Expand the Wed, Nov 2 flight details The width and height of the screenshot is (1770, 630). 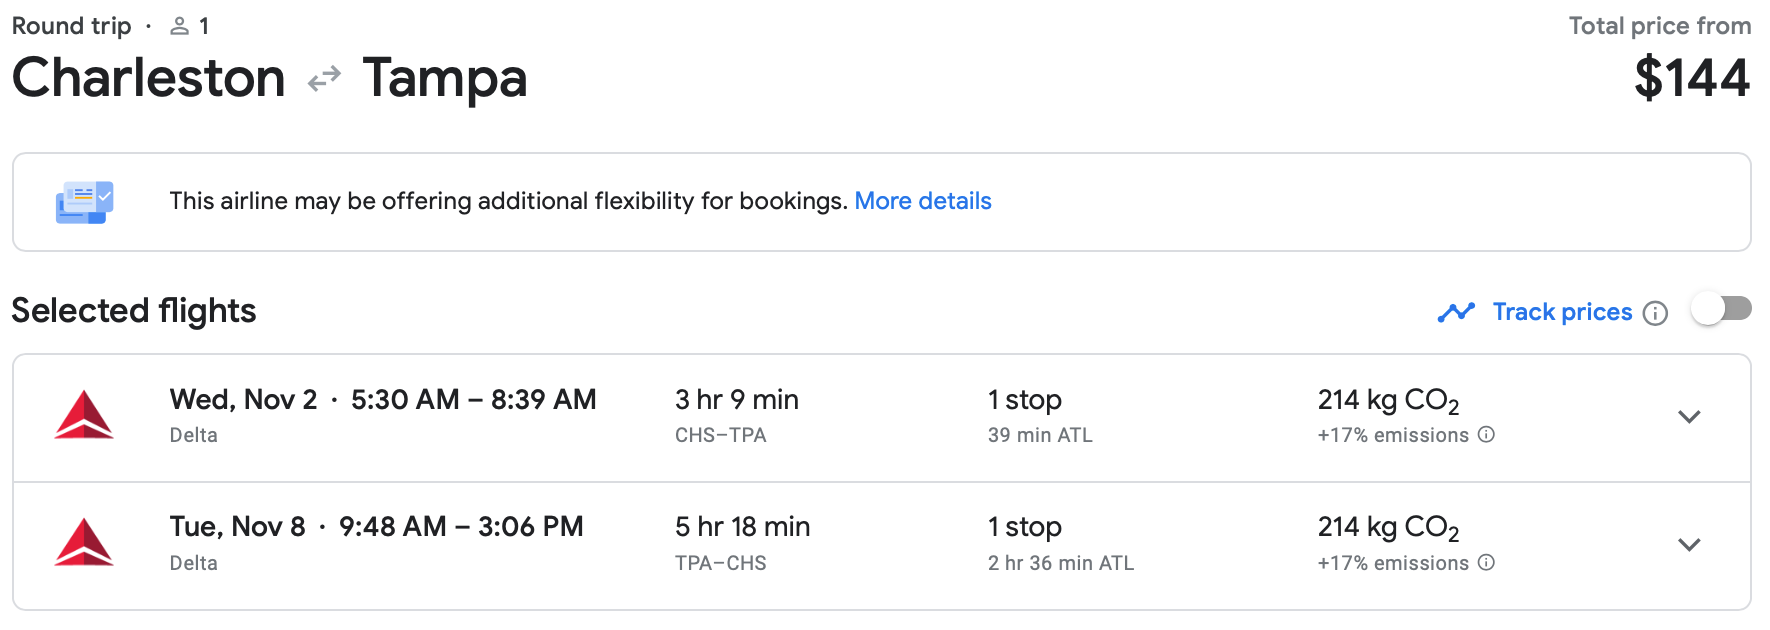click(1689, 417)
